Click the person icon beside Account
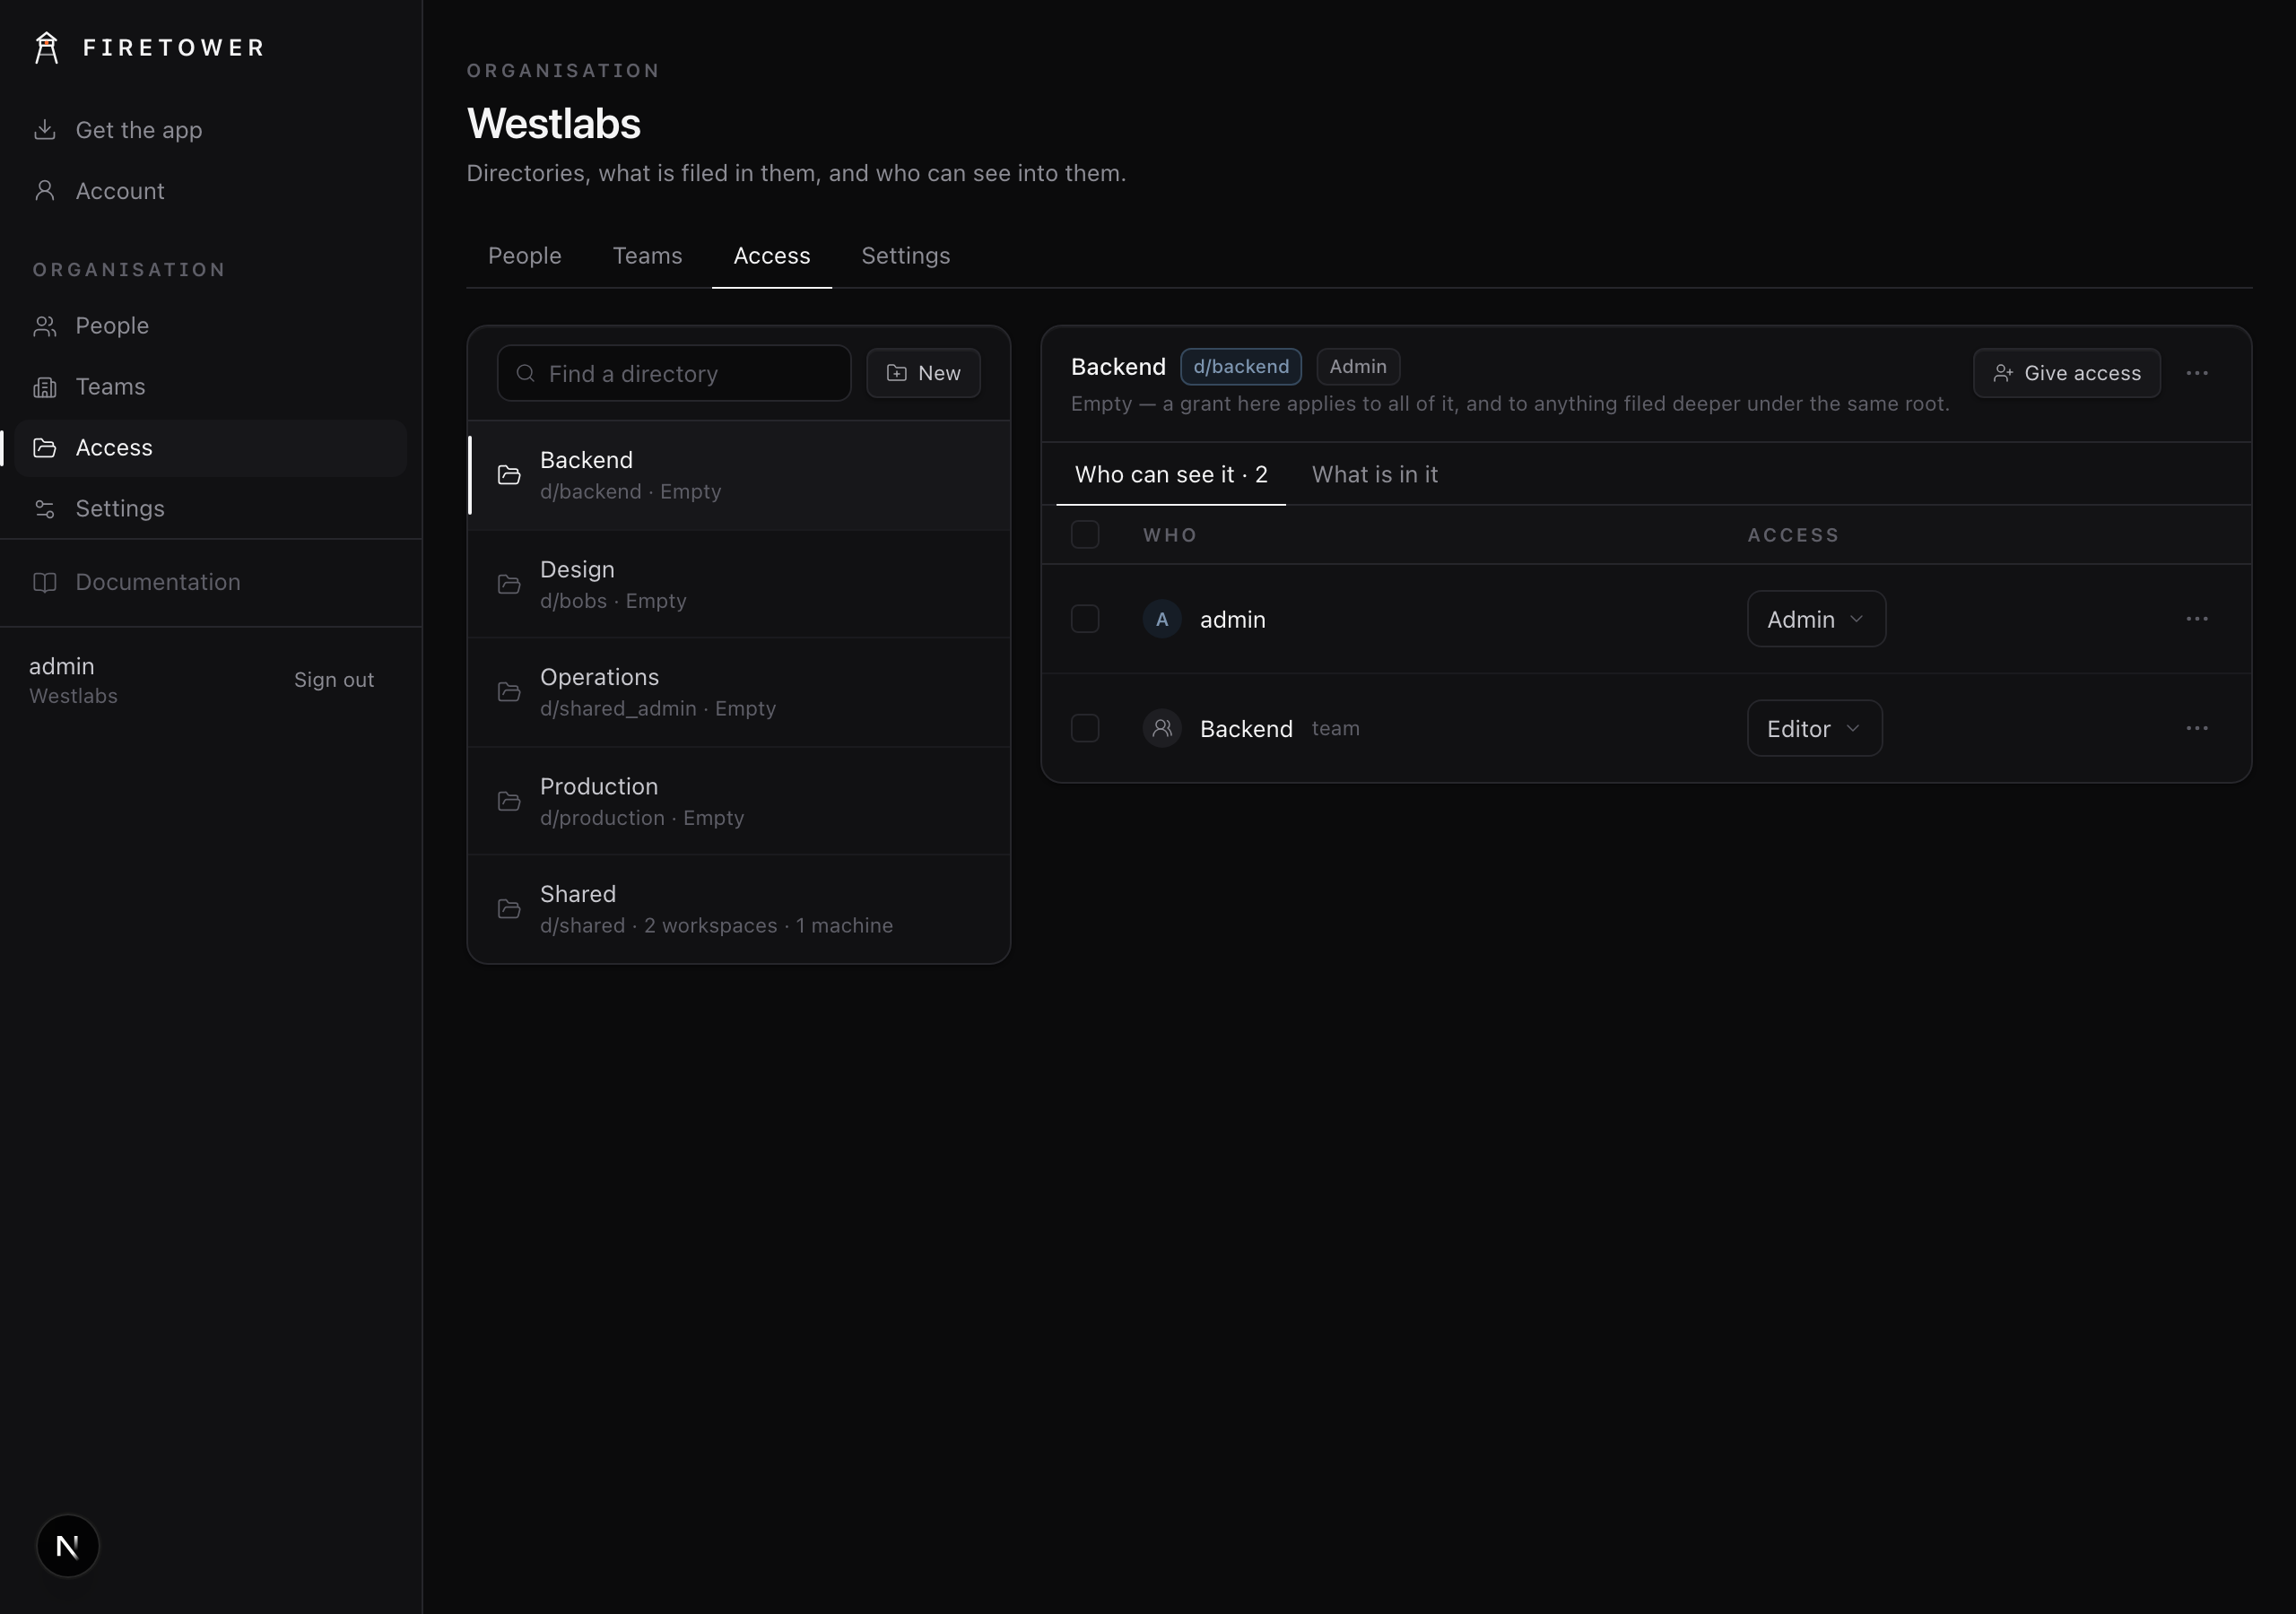 (x=44, y=190)
